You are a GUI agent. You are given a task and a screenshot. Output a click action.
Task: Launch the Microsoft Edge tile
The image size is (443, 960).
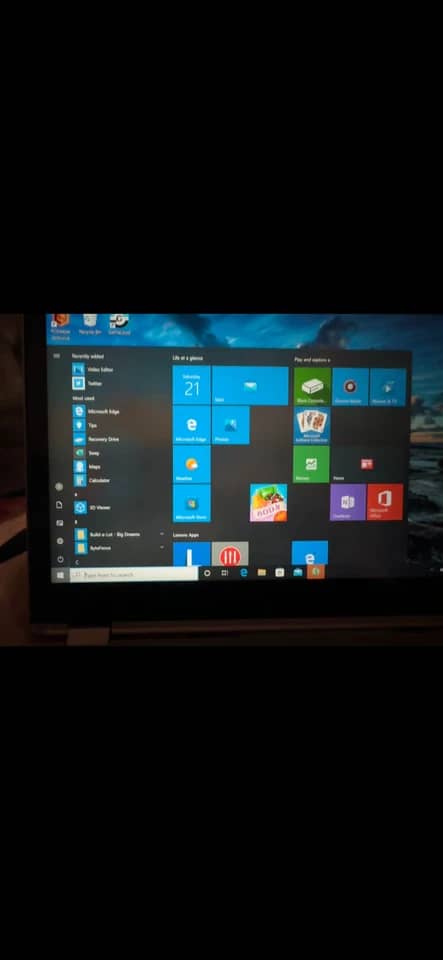tap(191, 425)
